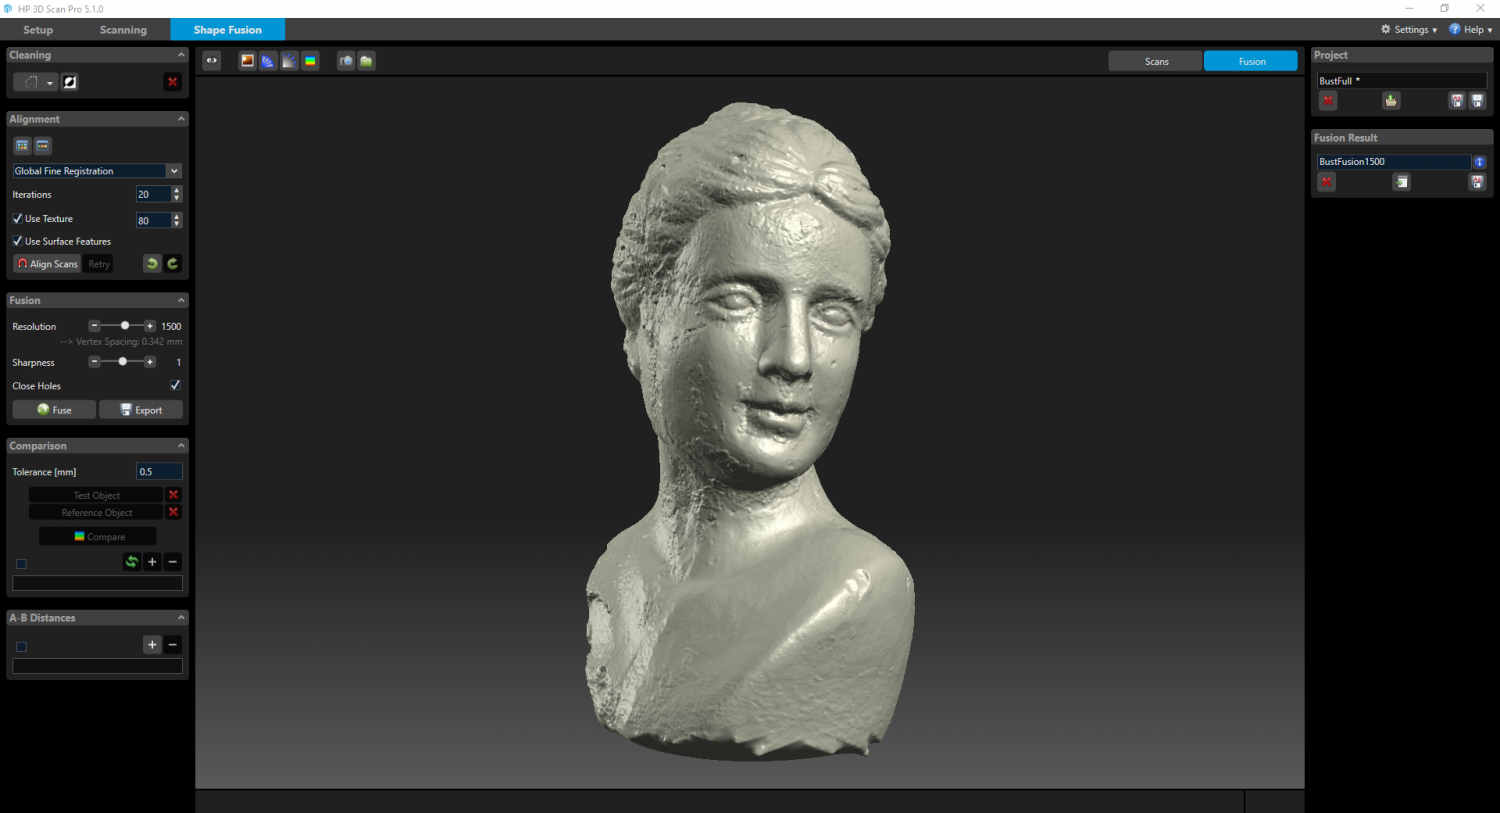Save the project with the floppy disk icon
Screen dimensions: 1500x813
pos(1478,101)
